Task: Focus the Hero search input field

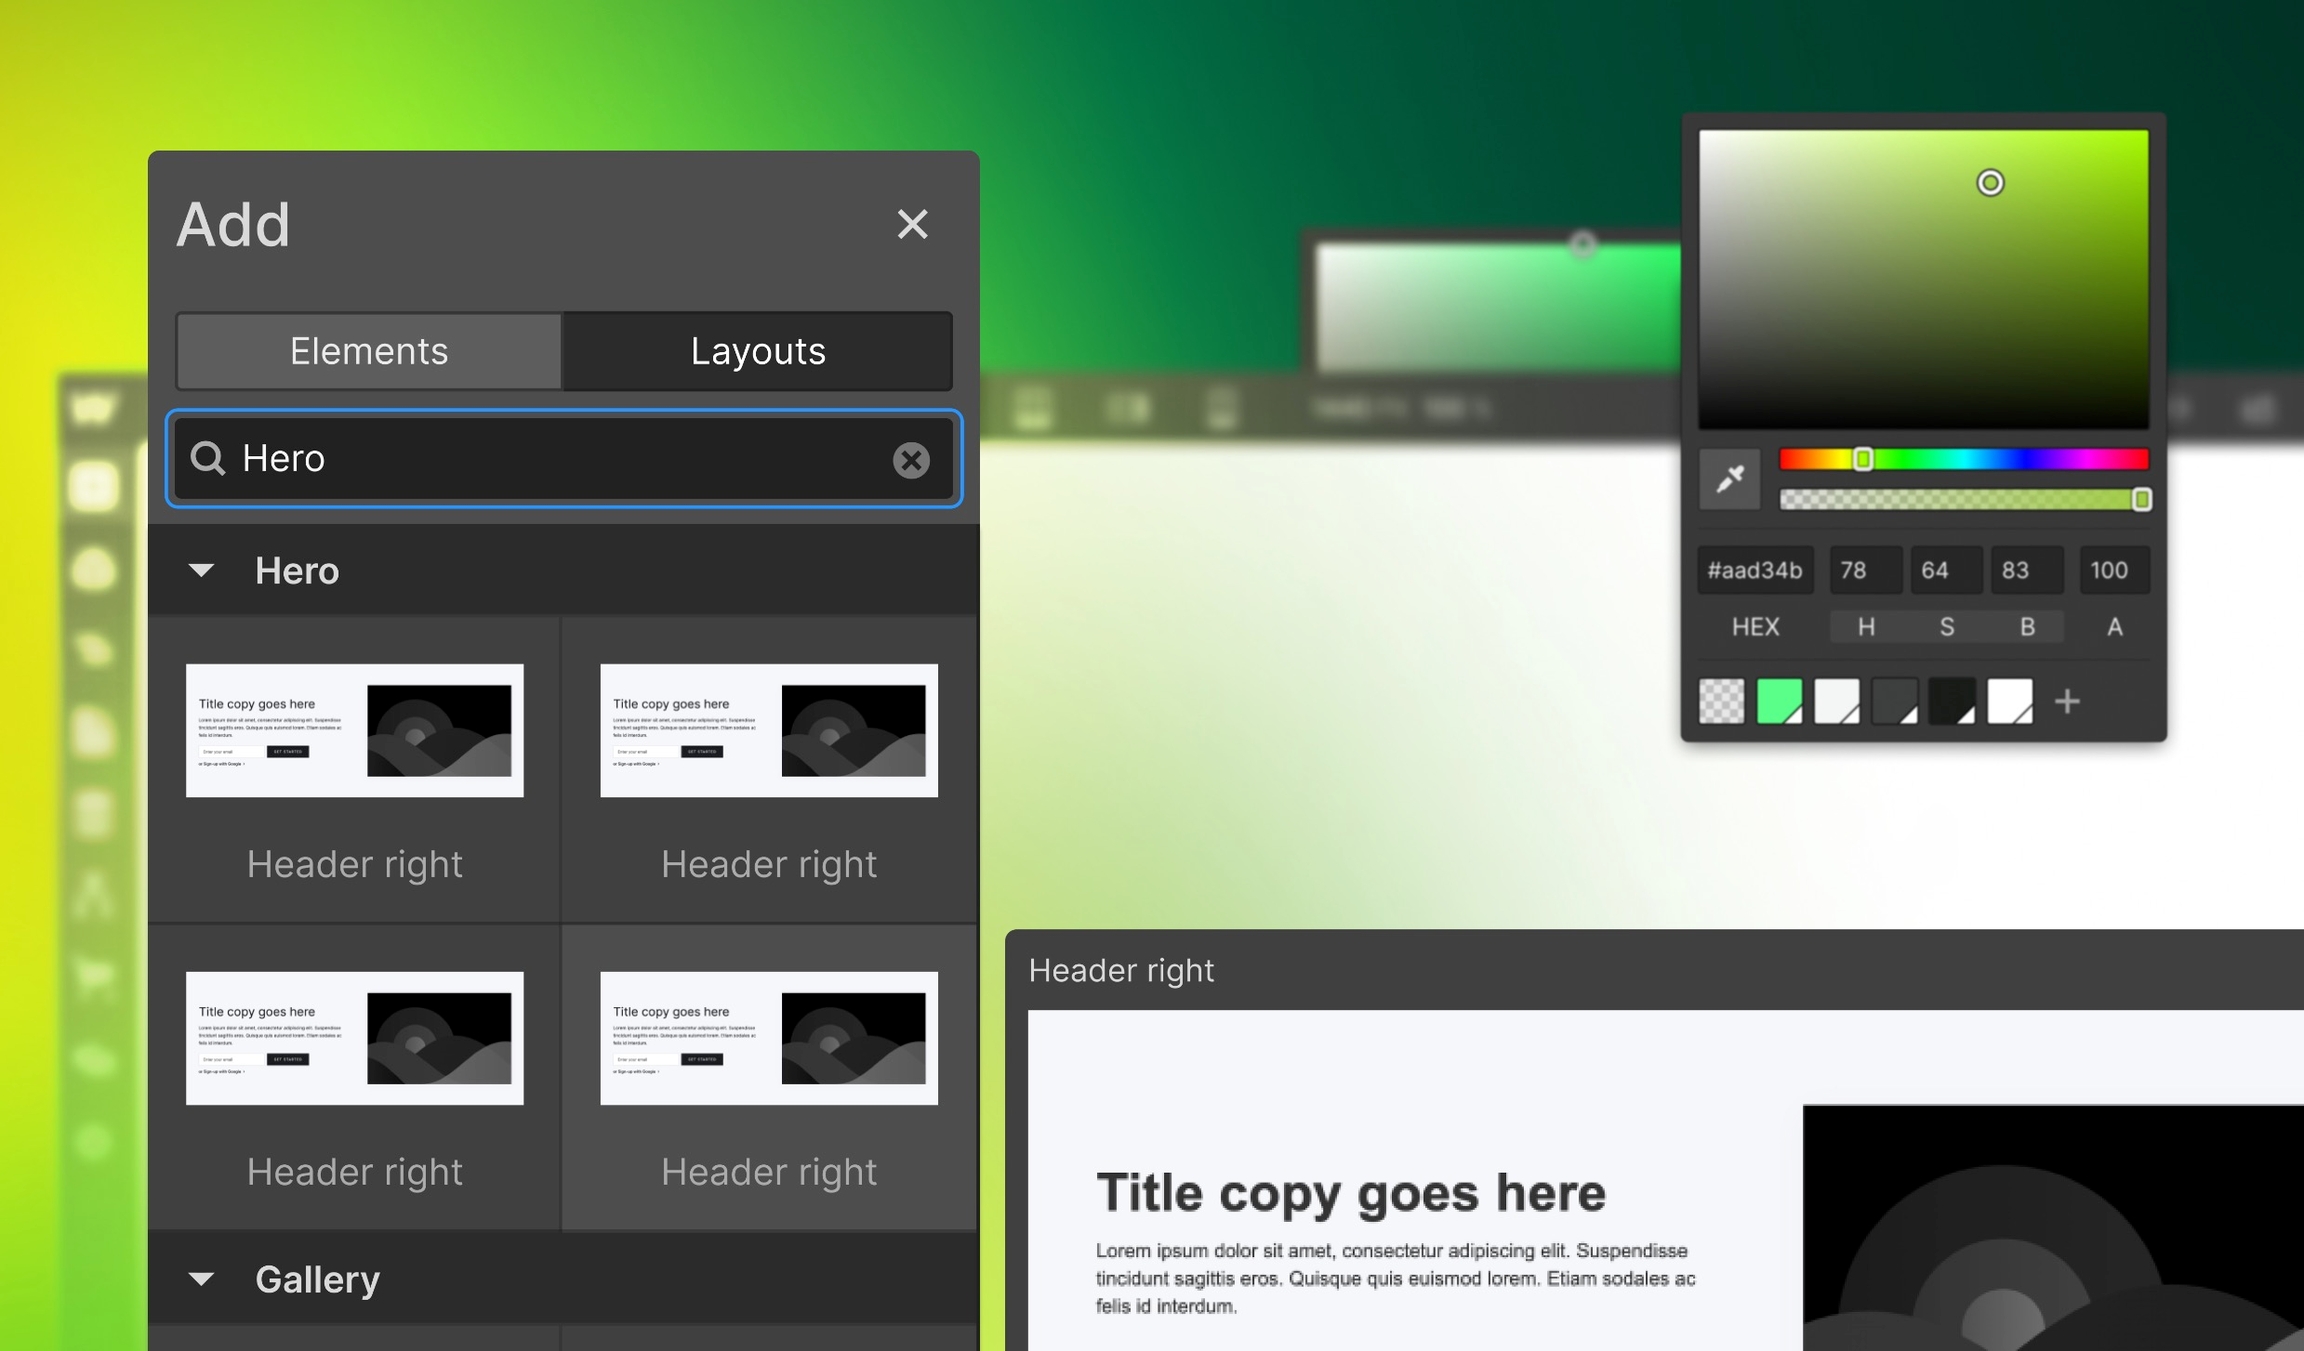Action: tap(560, 459)
